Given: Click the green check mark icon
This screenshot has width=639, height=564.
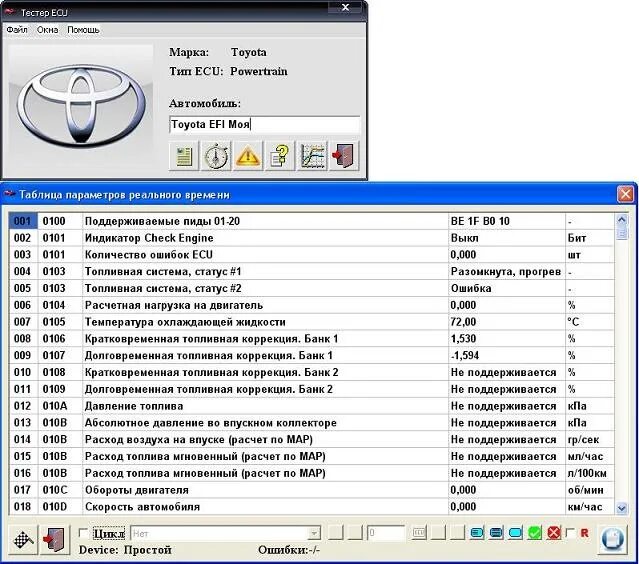Looking at the screenshot, I should point(534,533).
